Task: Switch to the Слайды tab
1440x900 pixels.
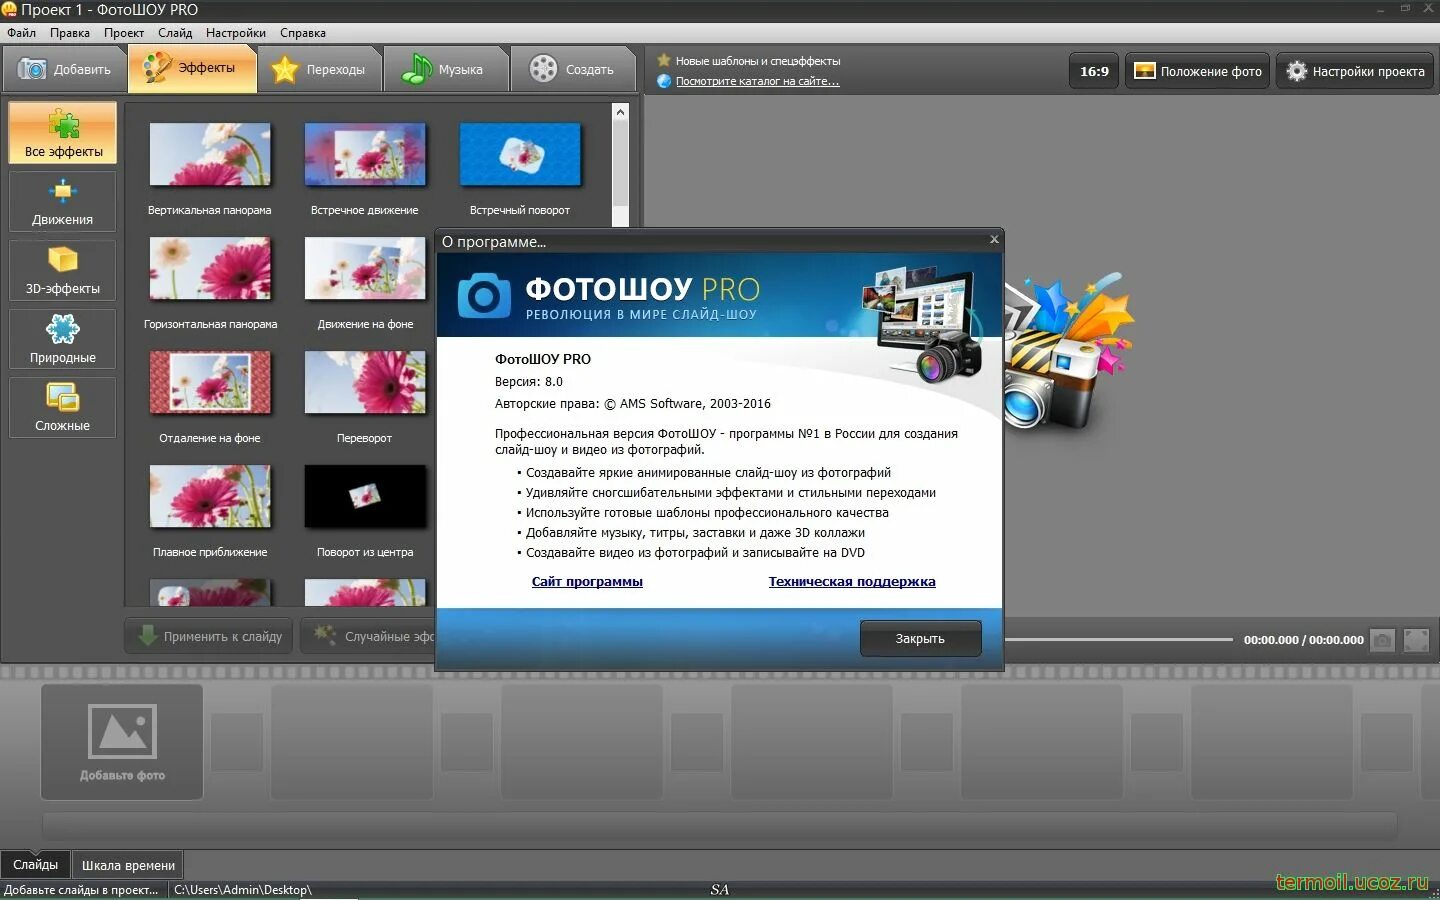Action: tap(36, 865)
